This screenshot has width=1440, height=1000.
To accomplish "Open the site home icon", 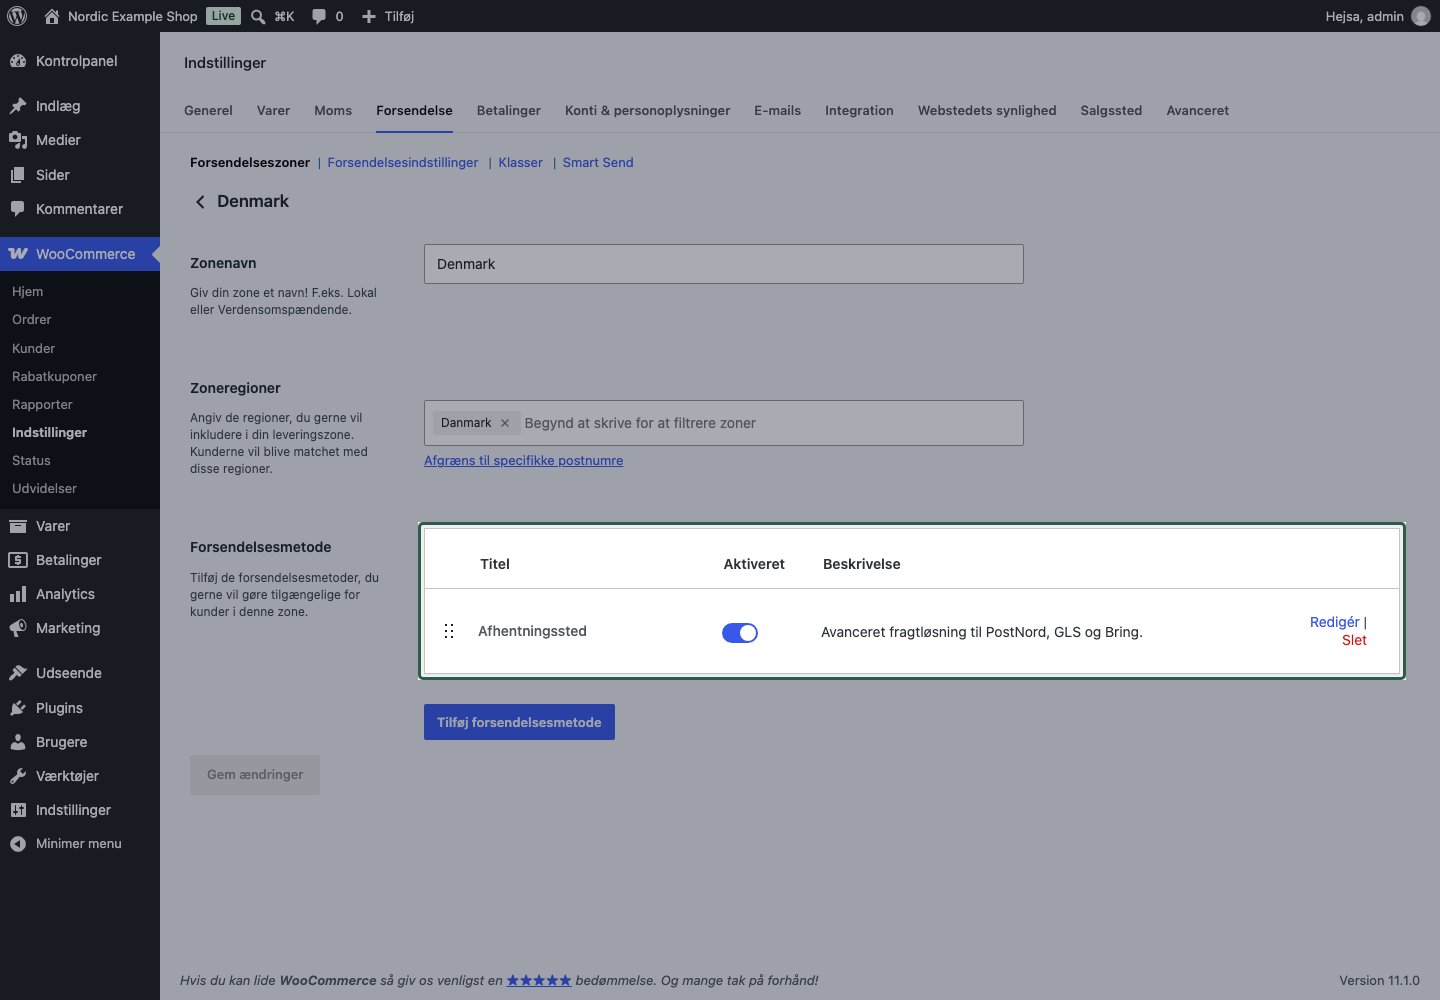I will click(x=51, y=16).
